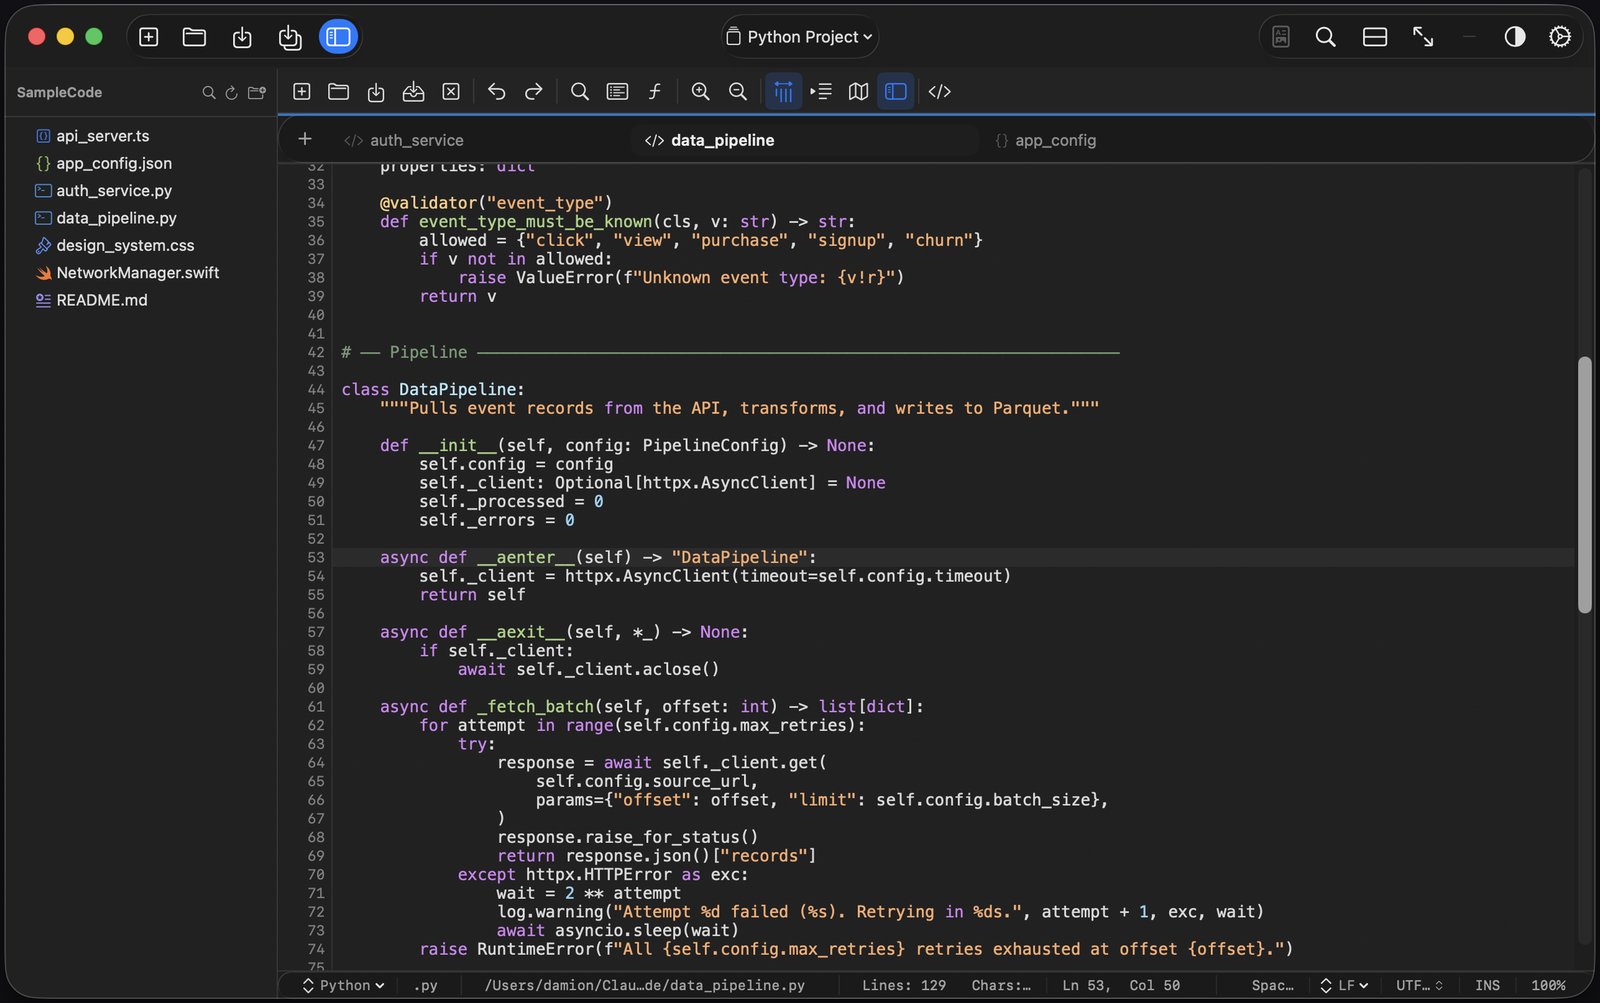
Task: Switch to the auth_service tab
Action: pyautogui.click(x=404, y=141)
